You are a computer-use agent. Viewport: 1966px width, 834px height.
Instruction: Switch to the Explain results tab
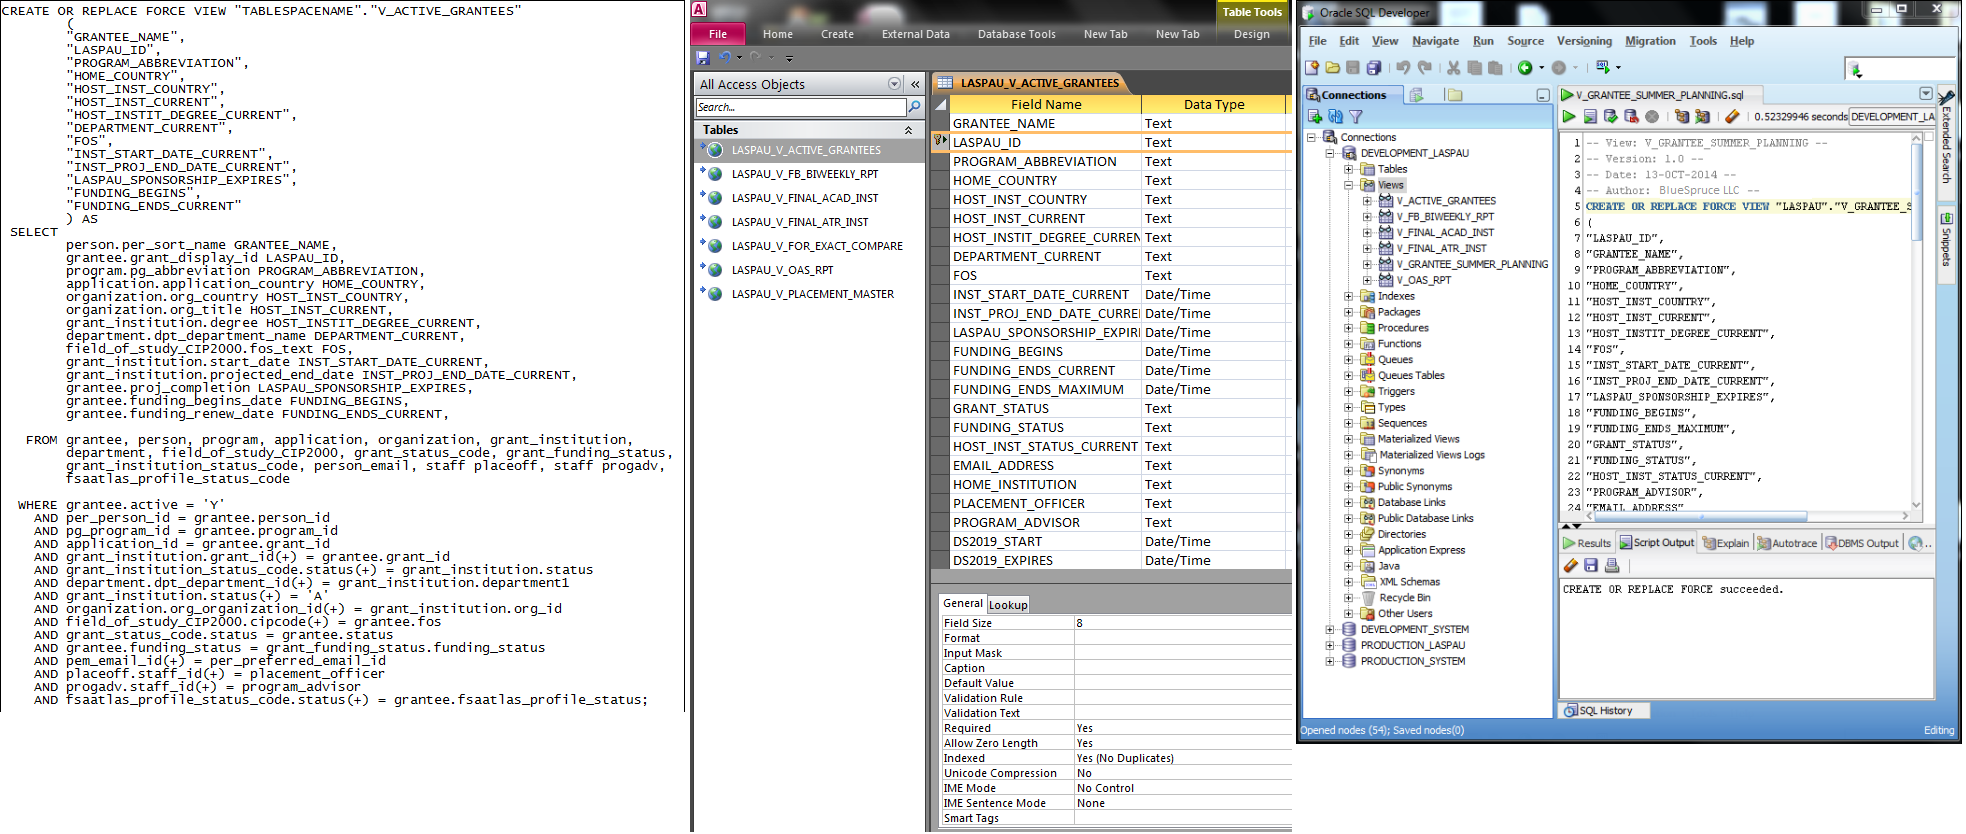1726,543
